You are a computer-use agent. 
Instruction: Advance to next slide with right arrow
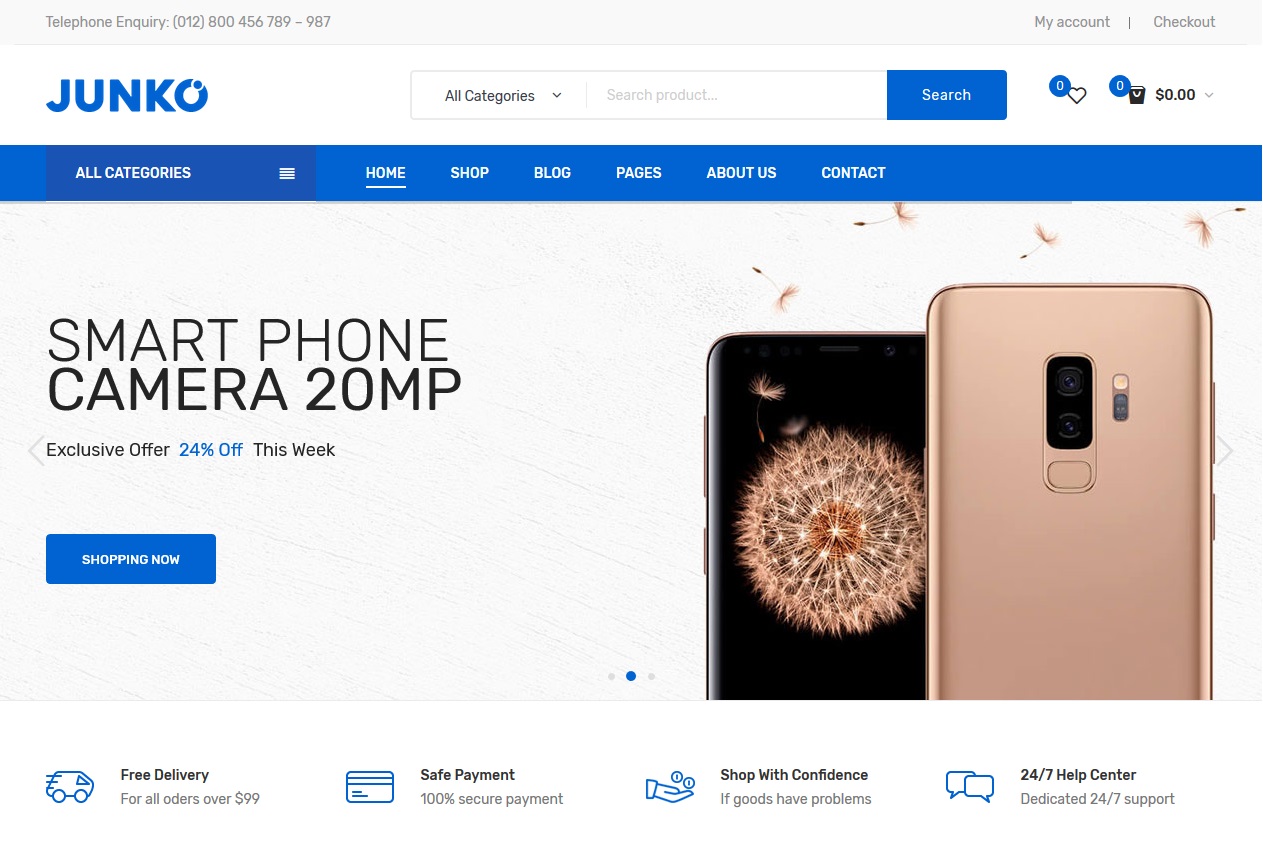pyautogui.click(x=1225, y=451)
